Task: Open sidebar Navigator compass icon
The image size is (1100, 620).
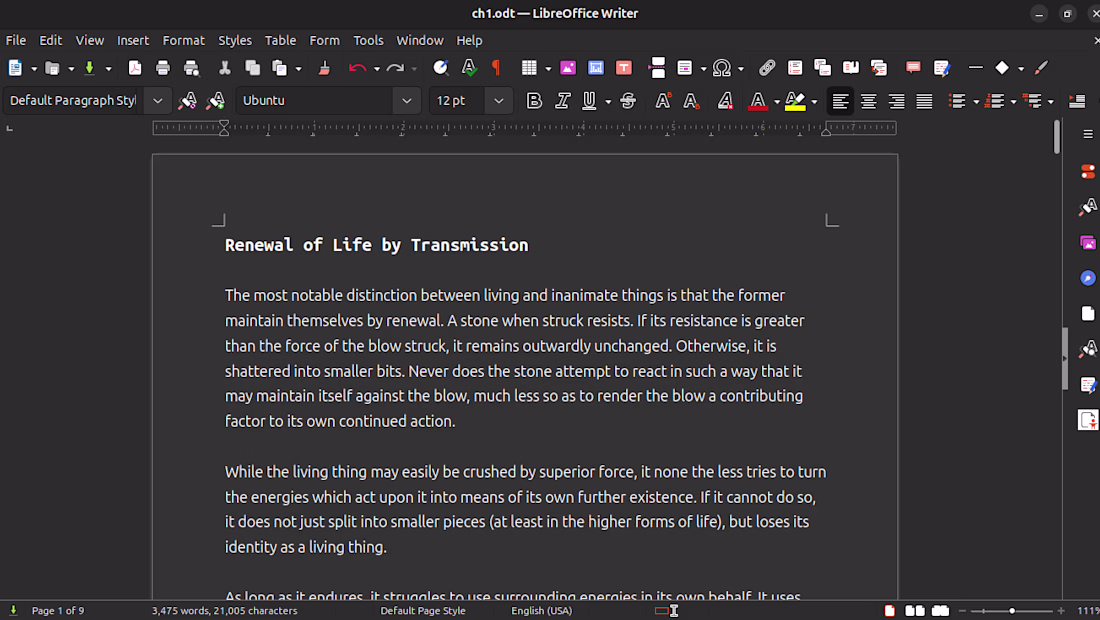Action: click(x=1087, y=278)
